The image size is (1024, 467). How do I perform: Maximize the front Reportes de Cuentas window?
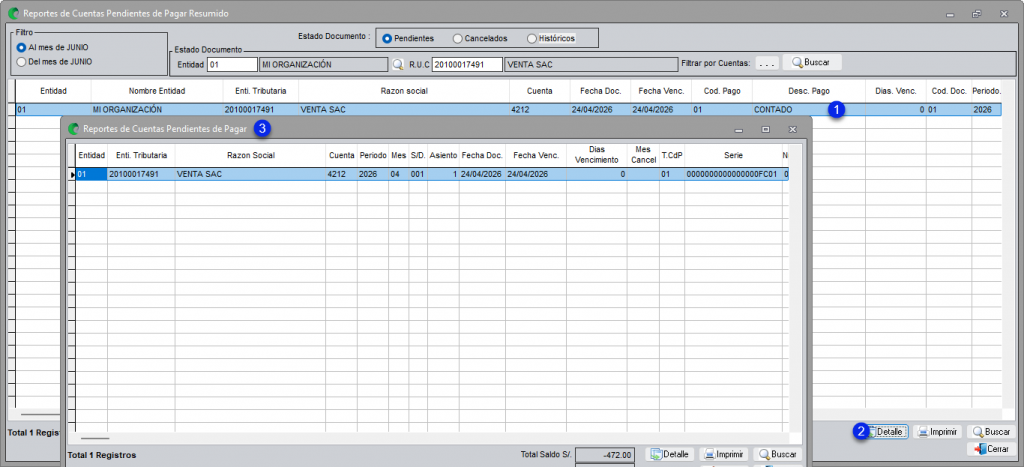point(765,130)
